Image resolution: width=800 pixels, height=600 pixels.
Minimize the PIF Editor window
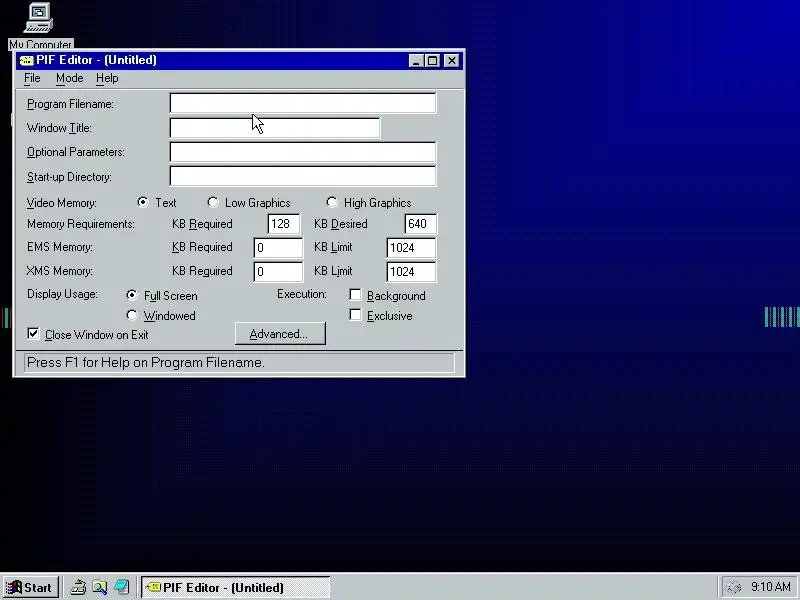[416, 61]
